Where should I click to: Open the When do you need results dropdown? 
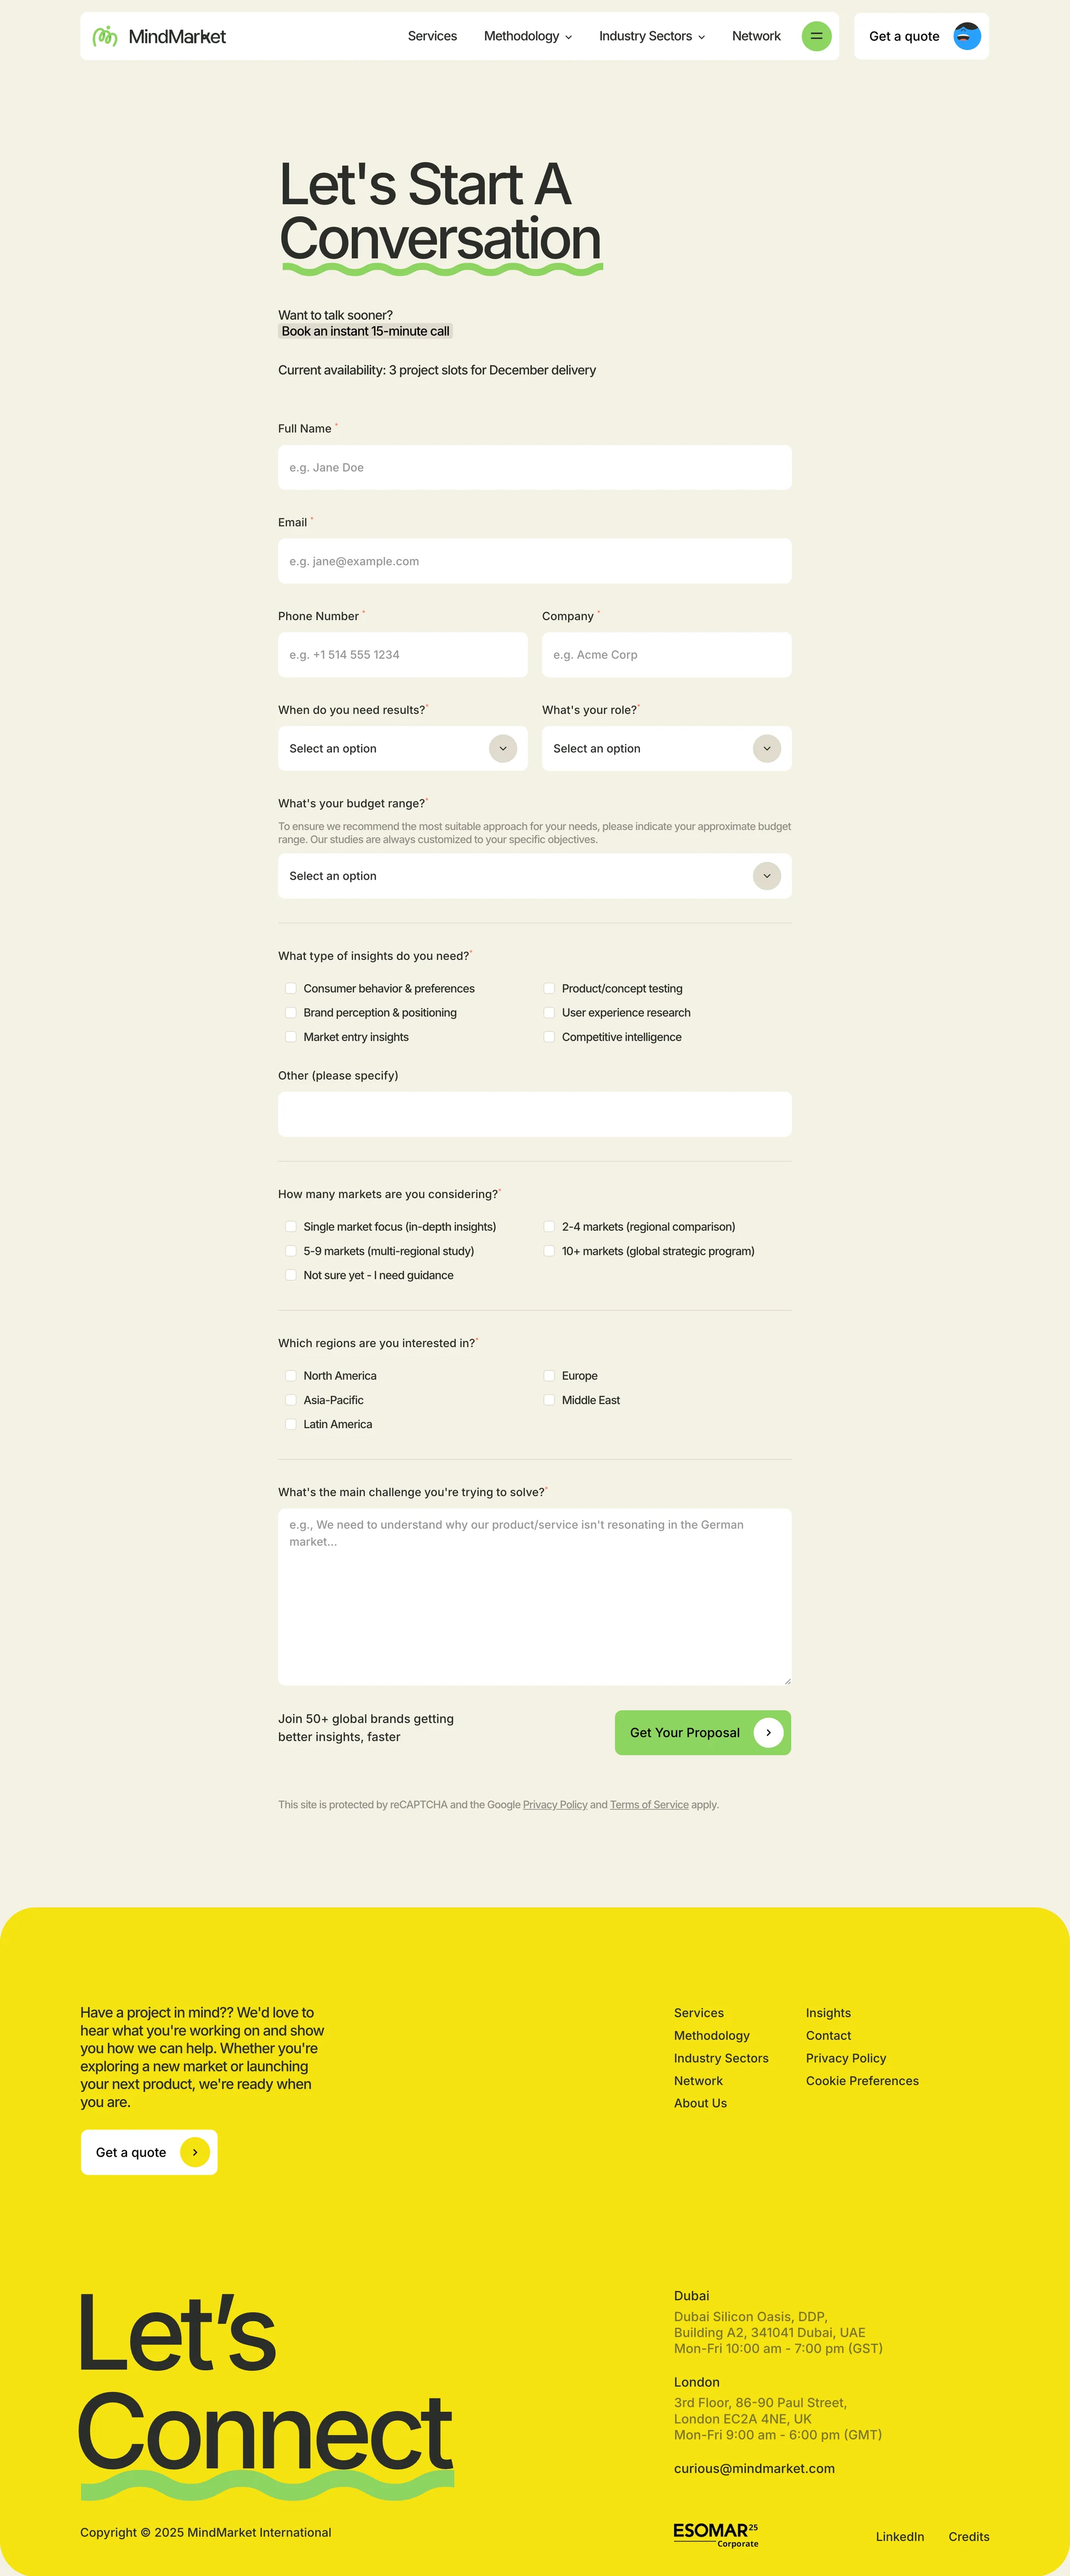[402, 748]
